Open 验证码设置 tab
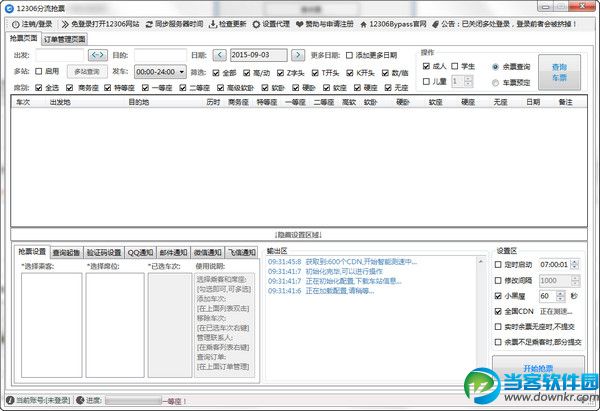 click(104, 253)
